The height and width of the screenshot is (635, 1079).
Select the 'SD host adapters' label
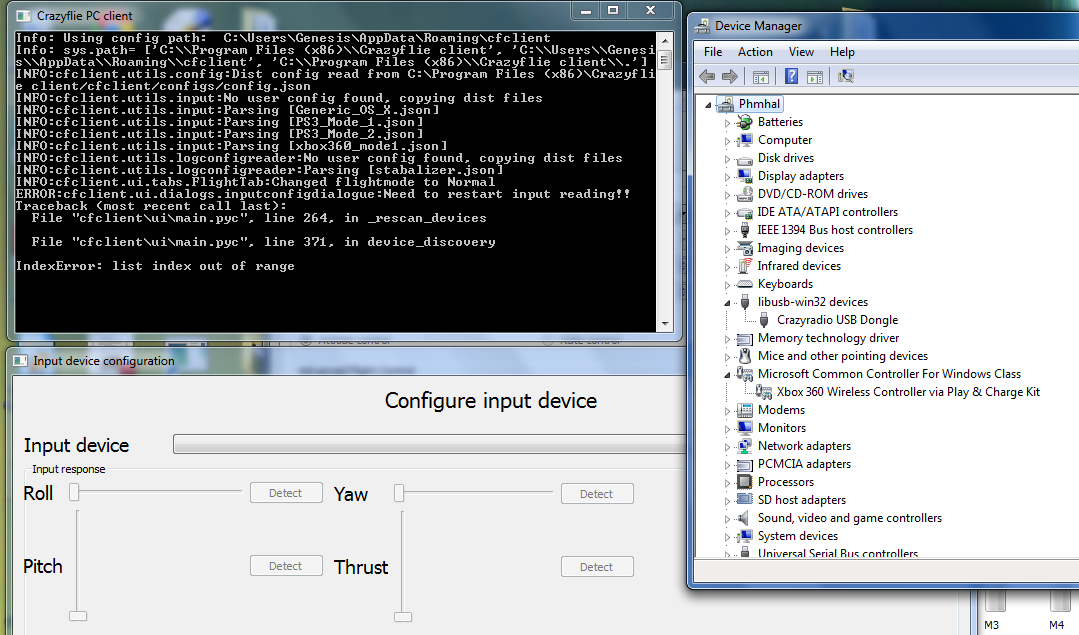pos(802,500)
